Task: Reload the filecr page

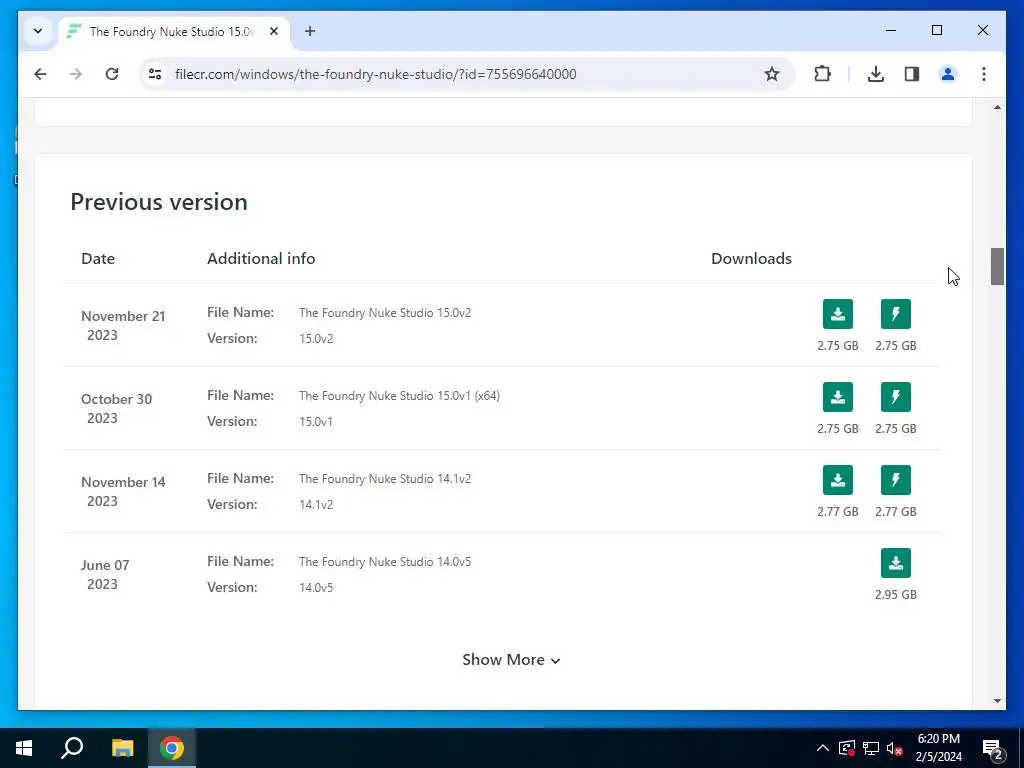Action: tap(112, 74)
